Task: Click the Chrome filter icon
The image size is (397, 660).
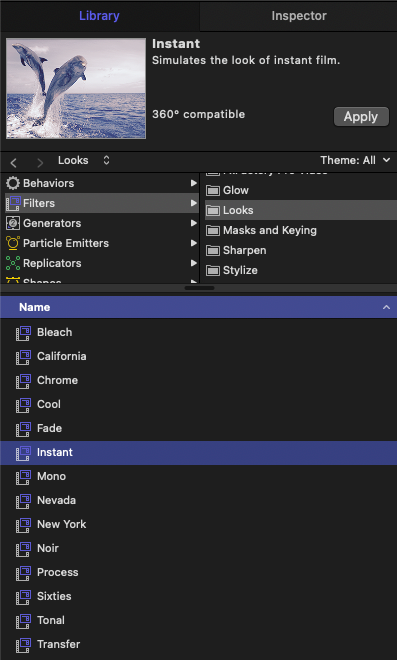Action: coord(23,381)
